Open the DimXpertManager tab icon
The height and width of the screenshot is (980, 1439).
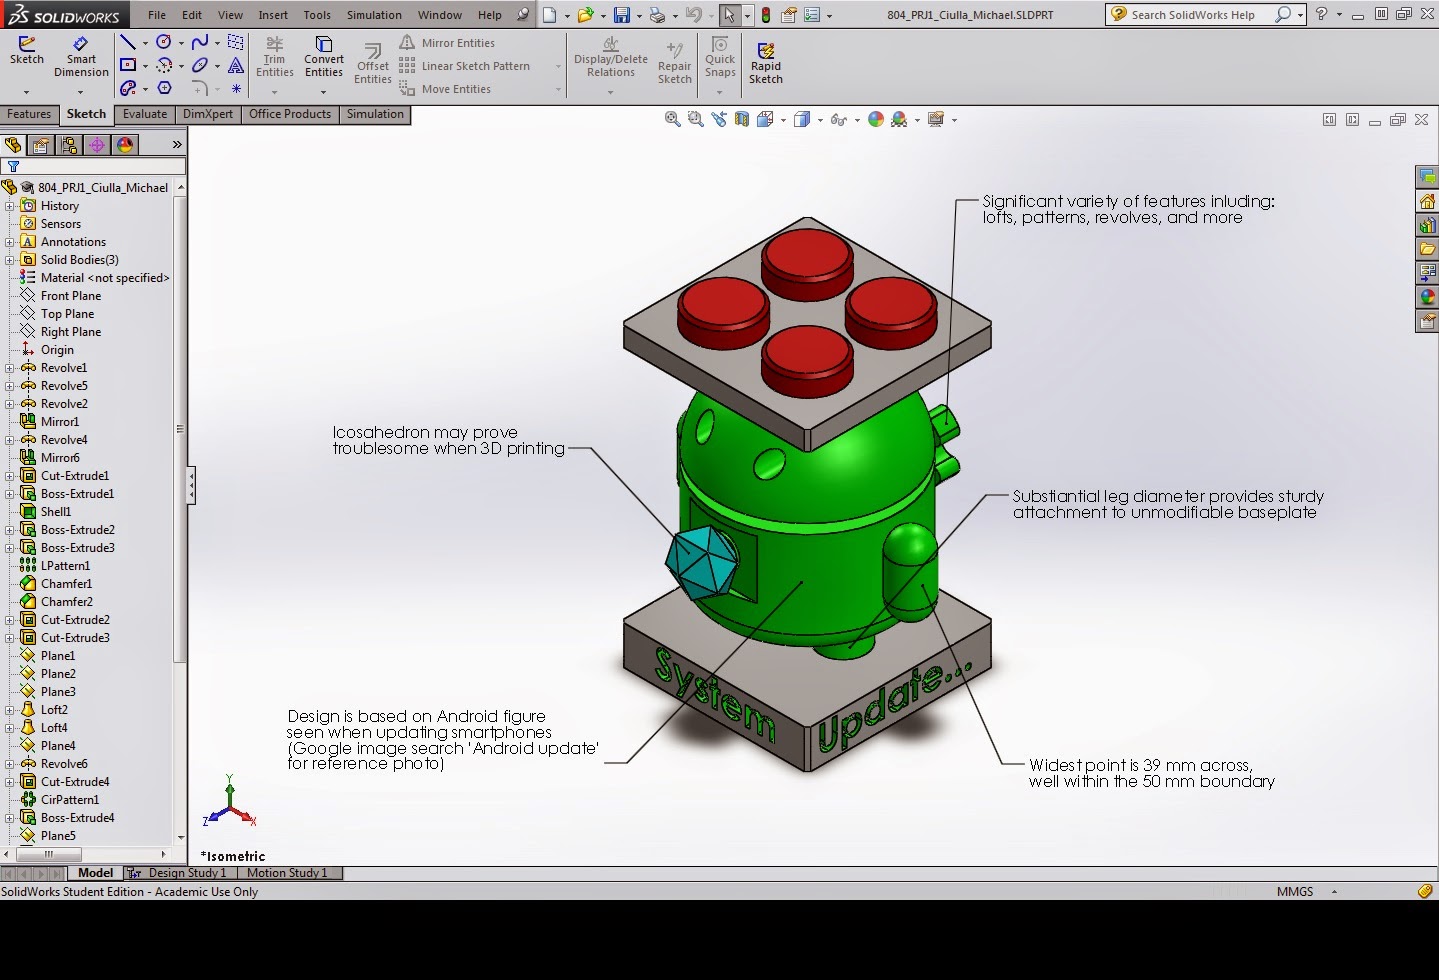[97, 145]
